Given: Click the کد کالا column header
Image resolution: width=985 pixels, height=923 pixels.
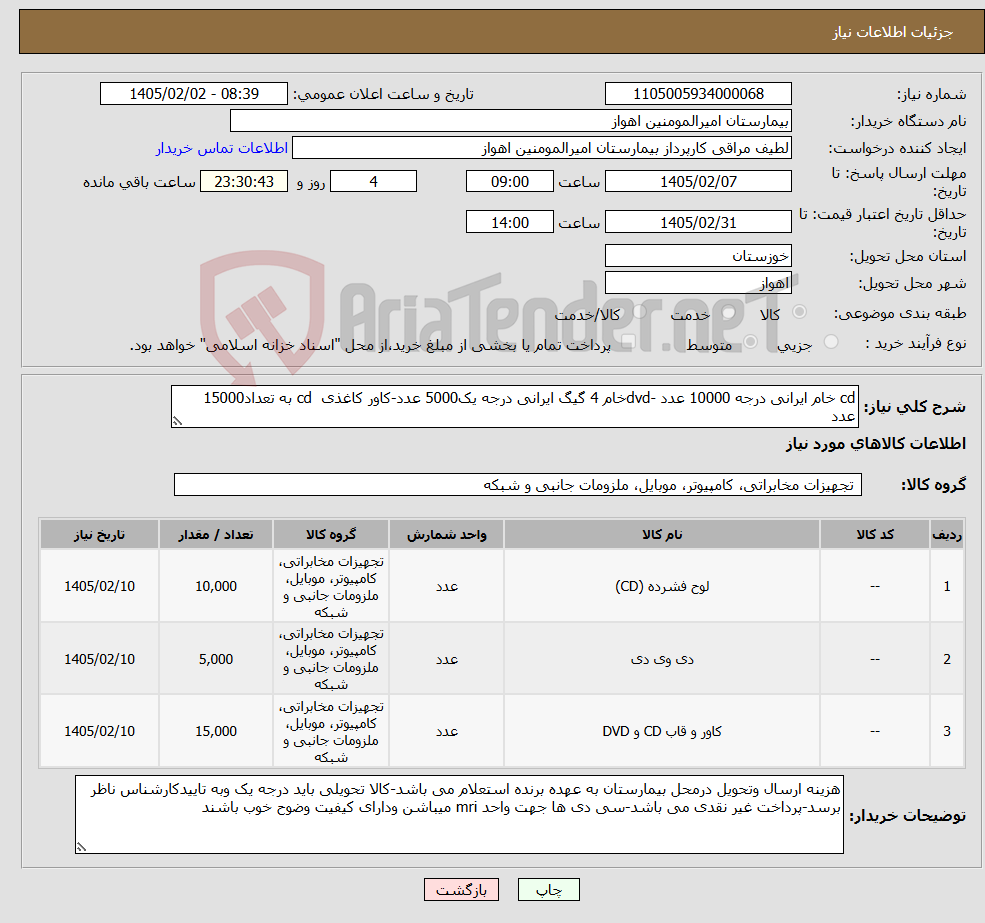Looking at the screenshot, I should coord(874,534).
